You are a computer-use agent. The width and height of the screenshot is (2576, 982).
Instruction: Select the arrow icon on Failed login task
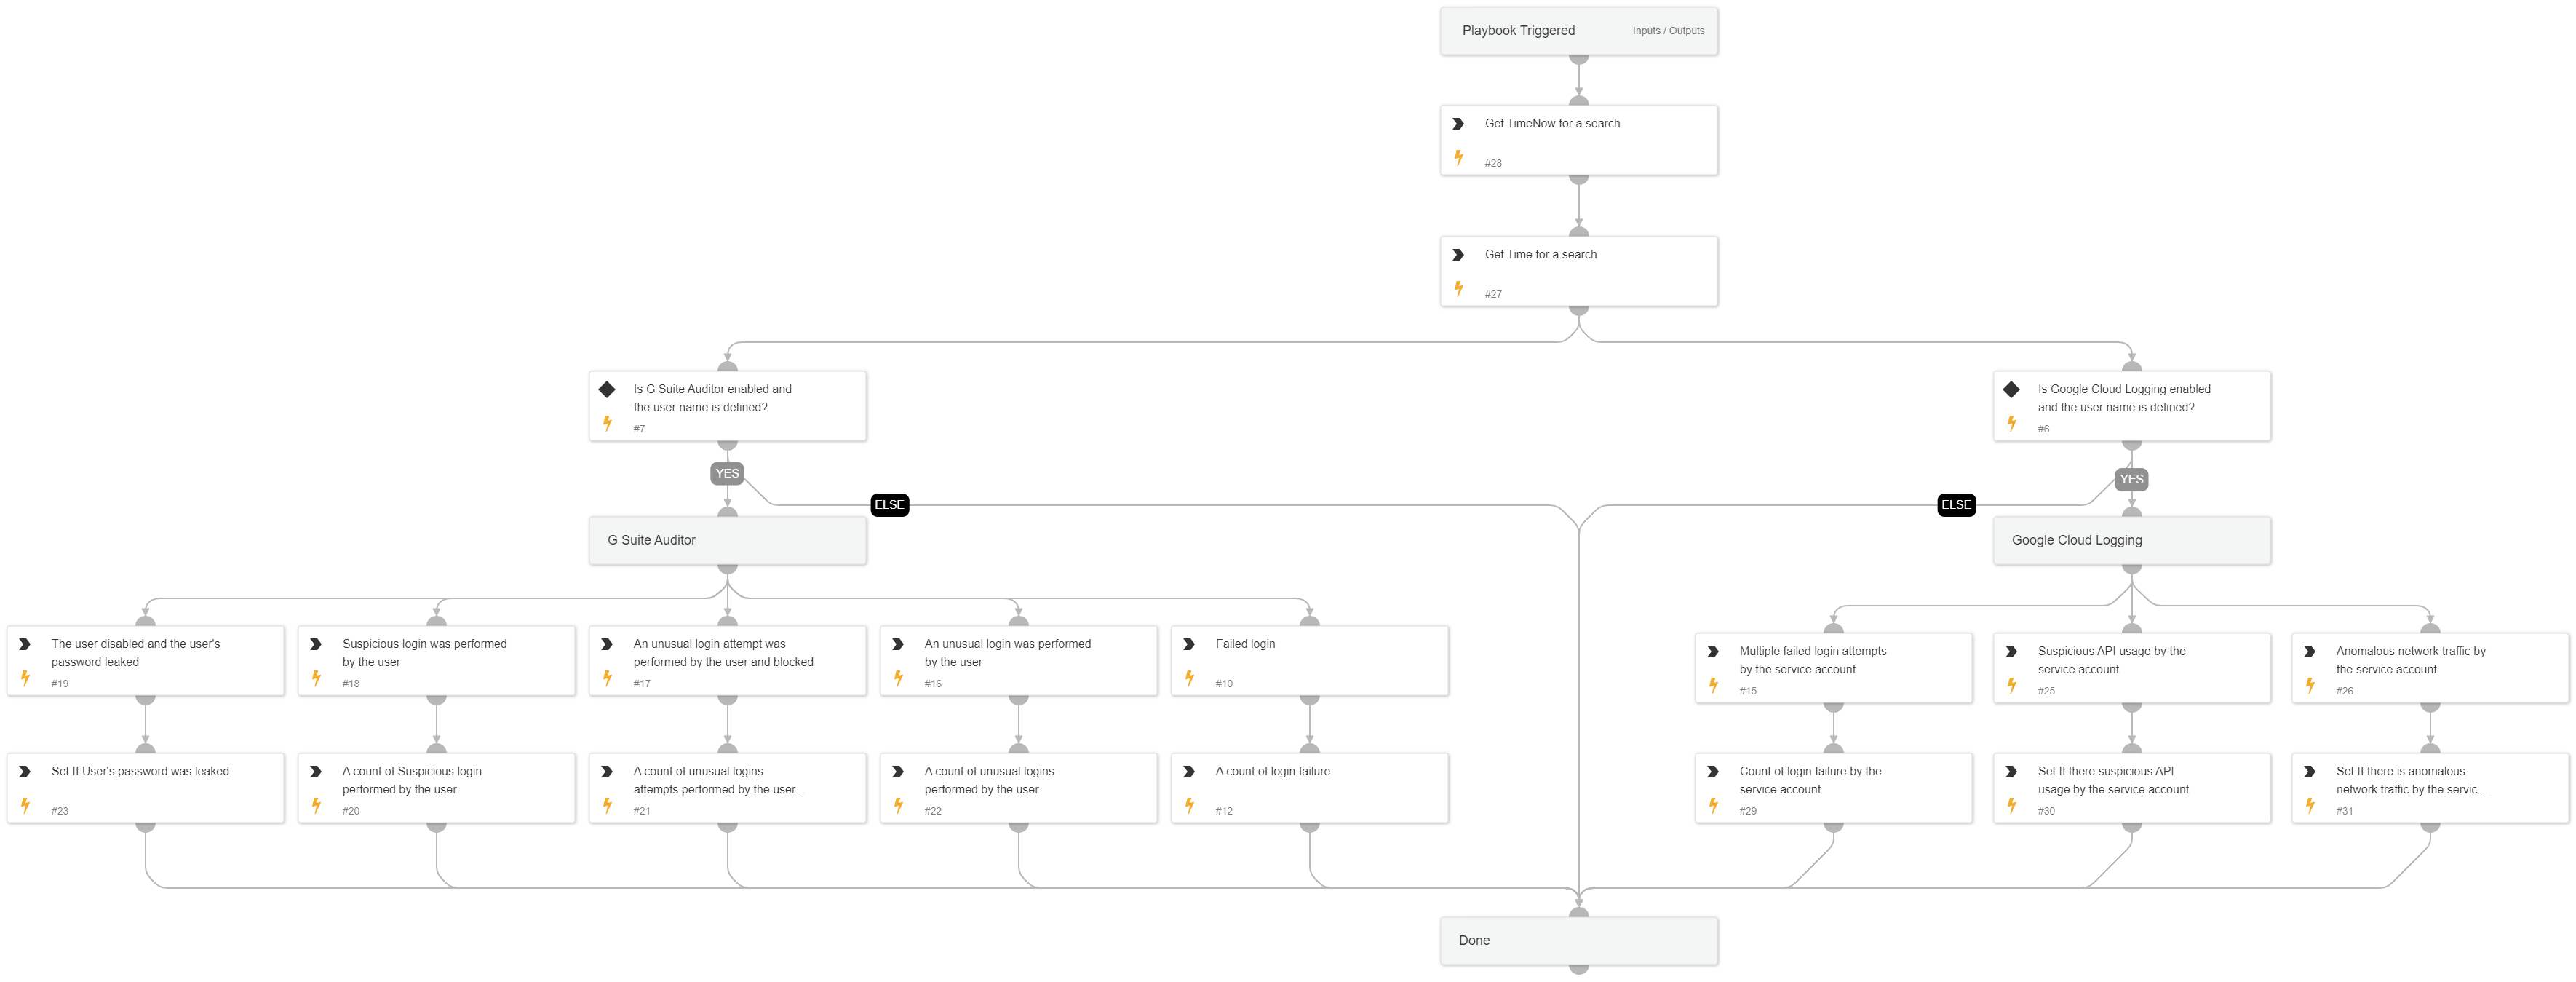(x=1190, y=645)
